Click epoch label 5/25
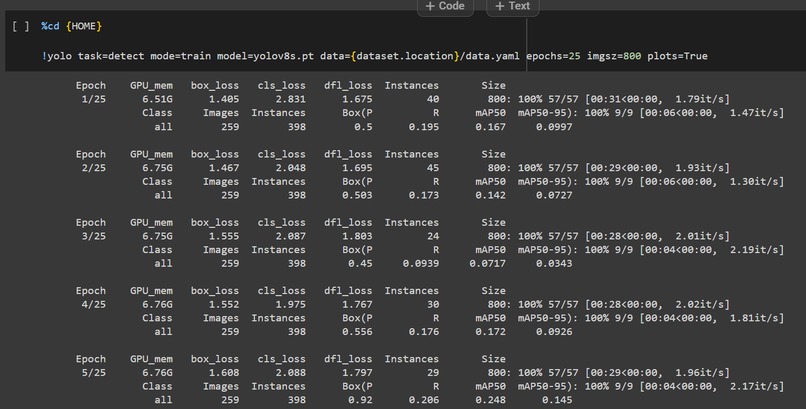The height and width of the screenshot is (409, 806). pos(94,373)
